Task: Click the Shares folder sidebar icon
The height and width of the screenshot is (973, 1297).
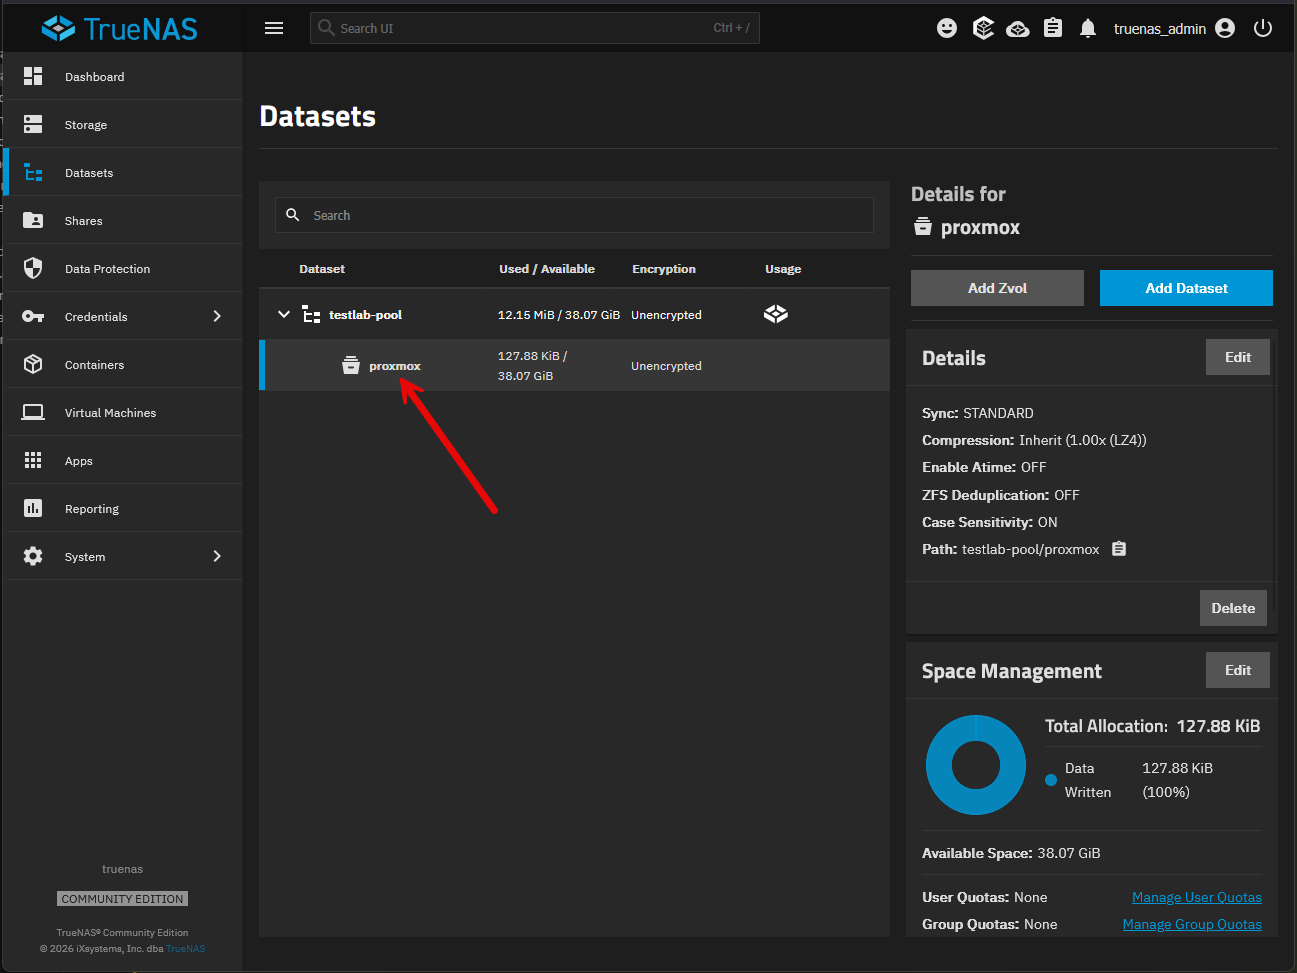Action: (x=33, y=220)
